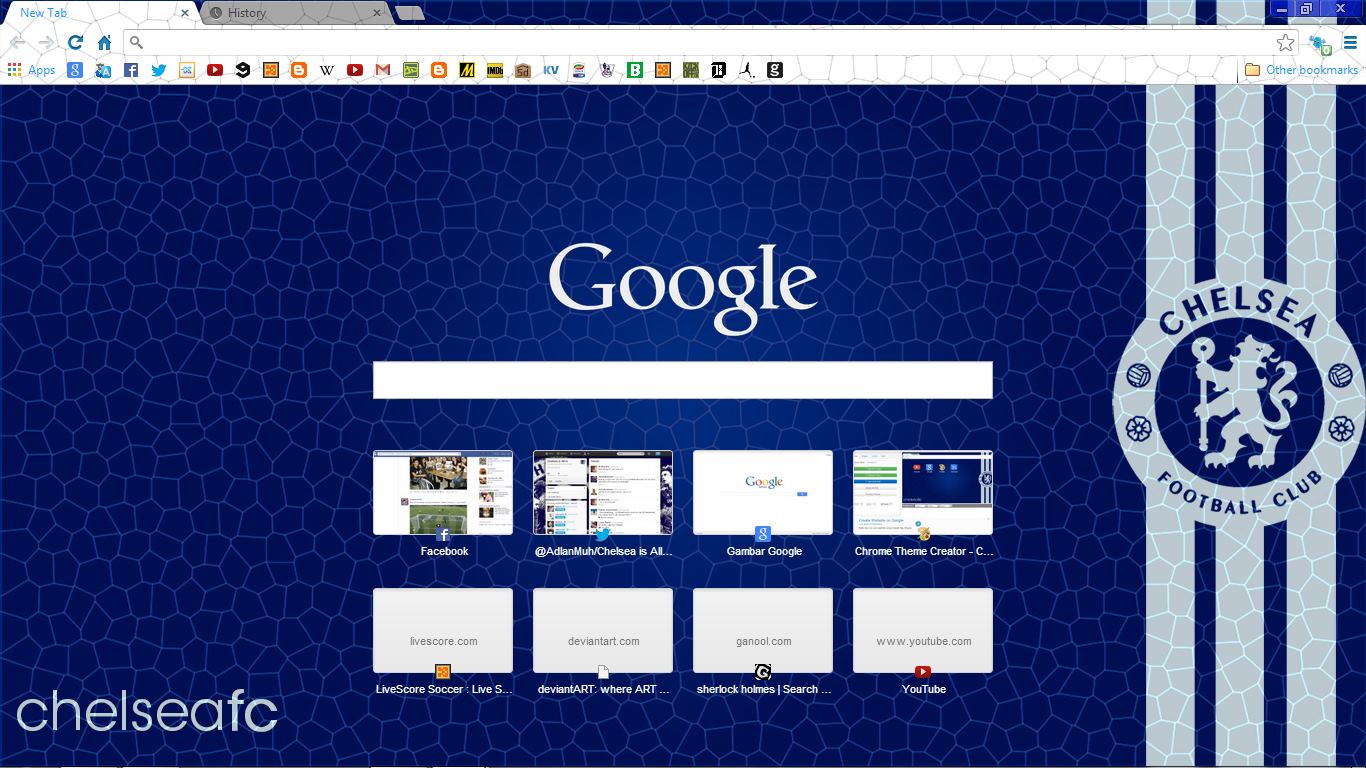
Task: Open the Other bookmarks folder
Action: (x=1301, y=70)
